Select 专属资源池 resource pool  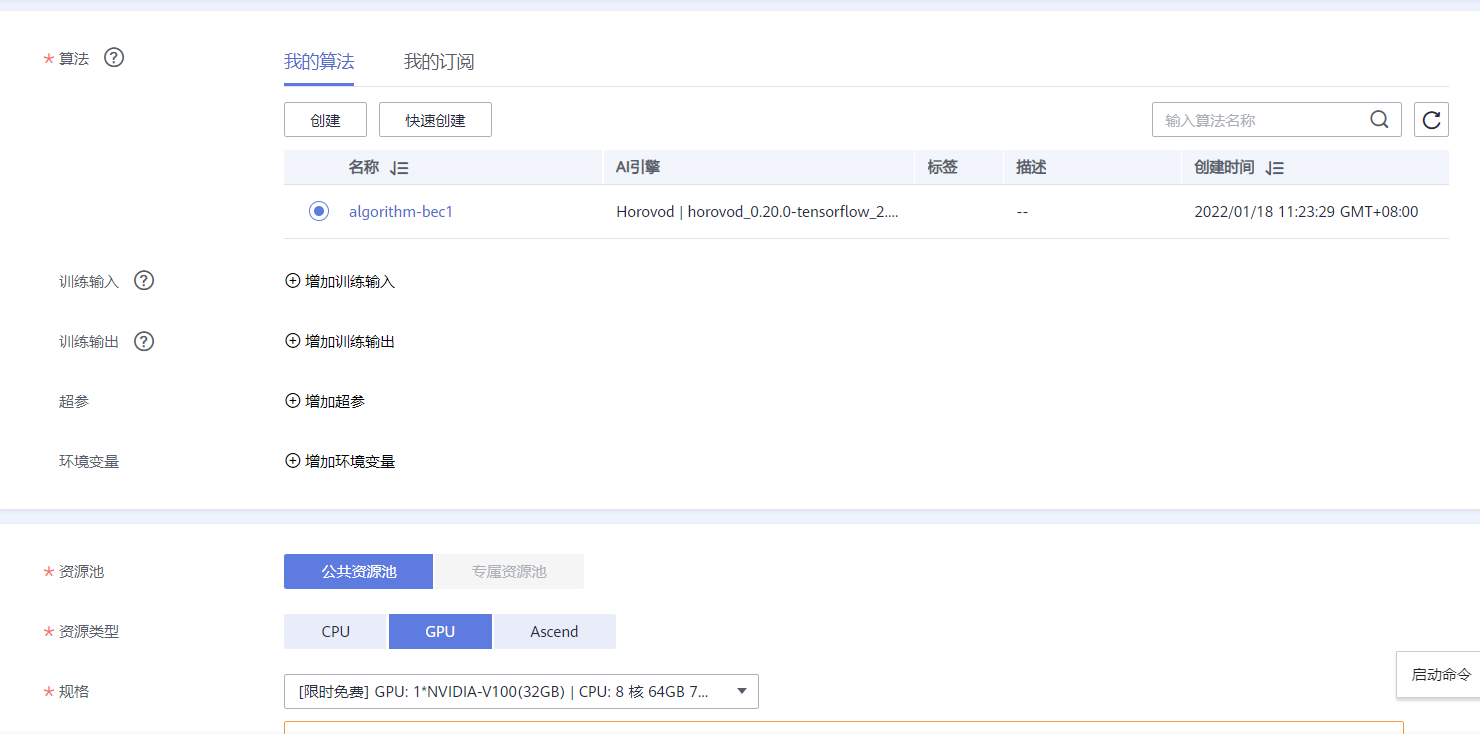(x=509, y=572)
